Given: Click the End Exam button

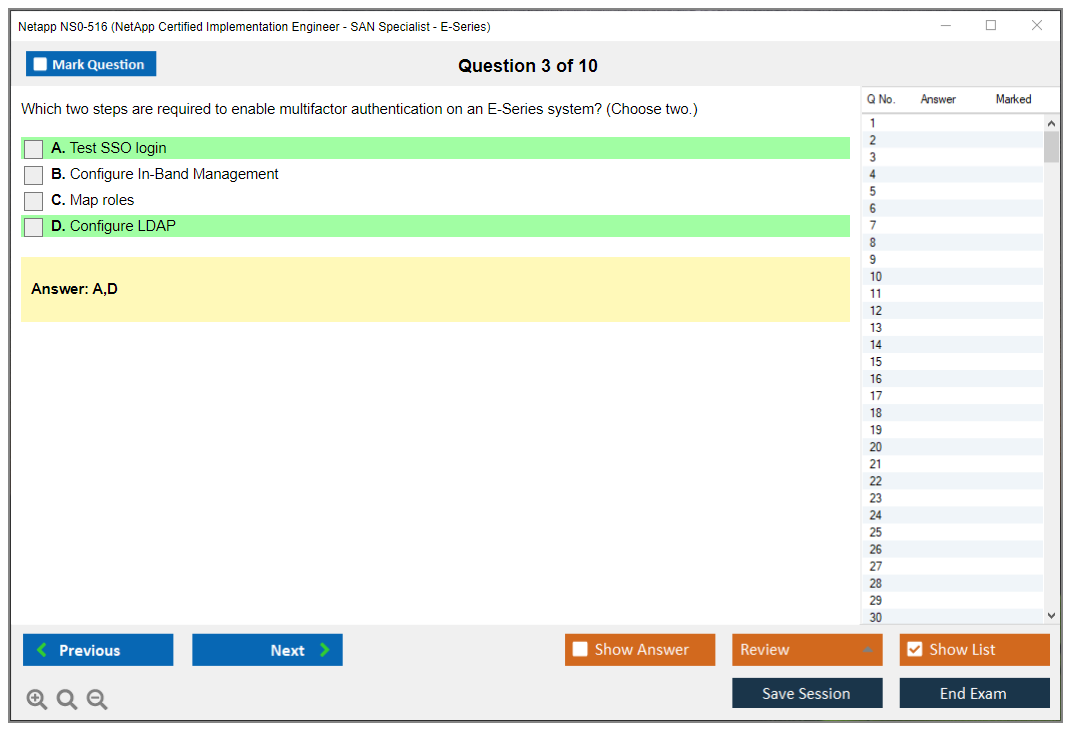Looking at the screenshot, I should pos(973,693).
